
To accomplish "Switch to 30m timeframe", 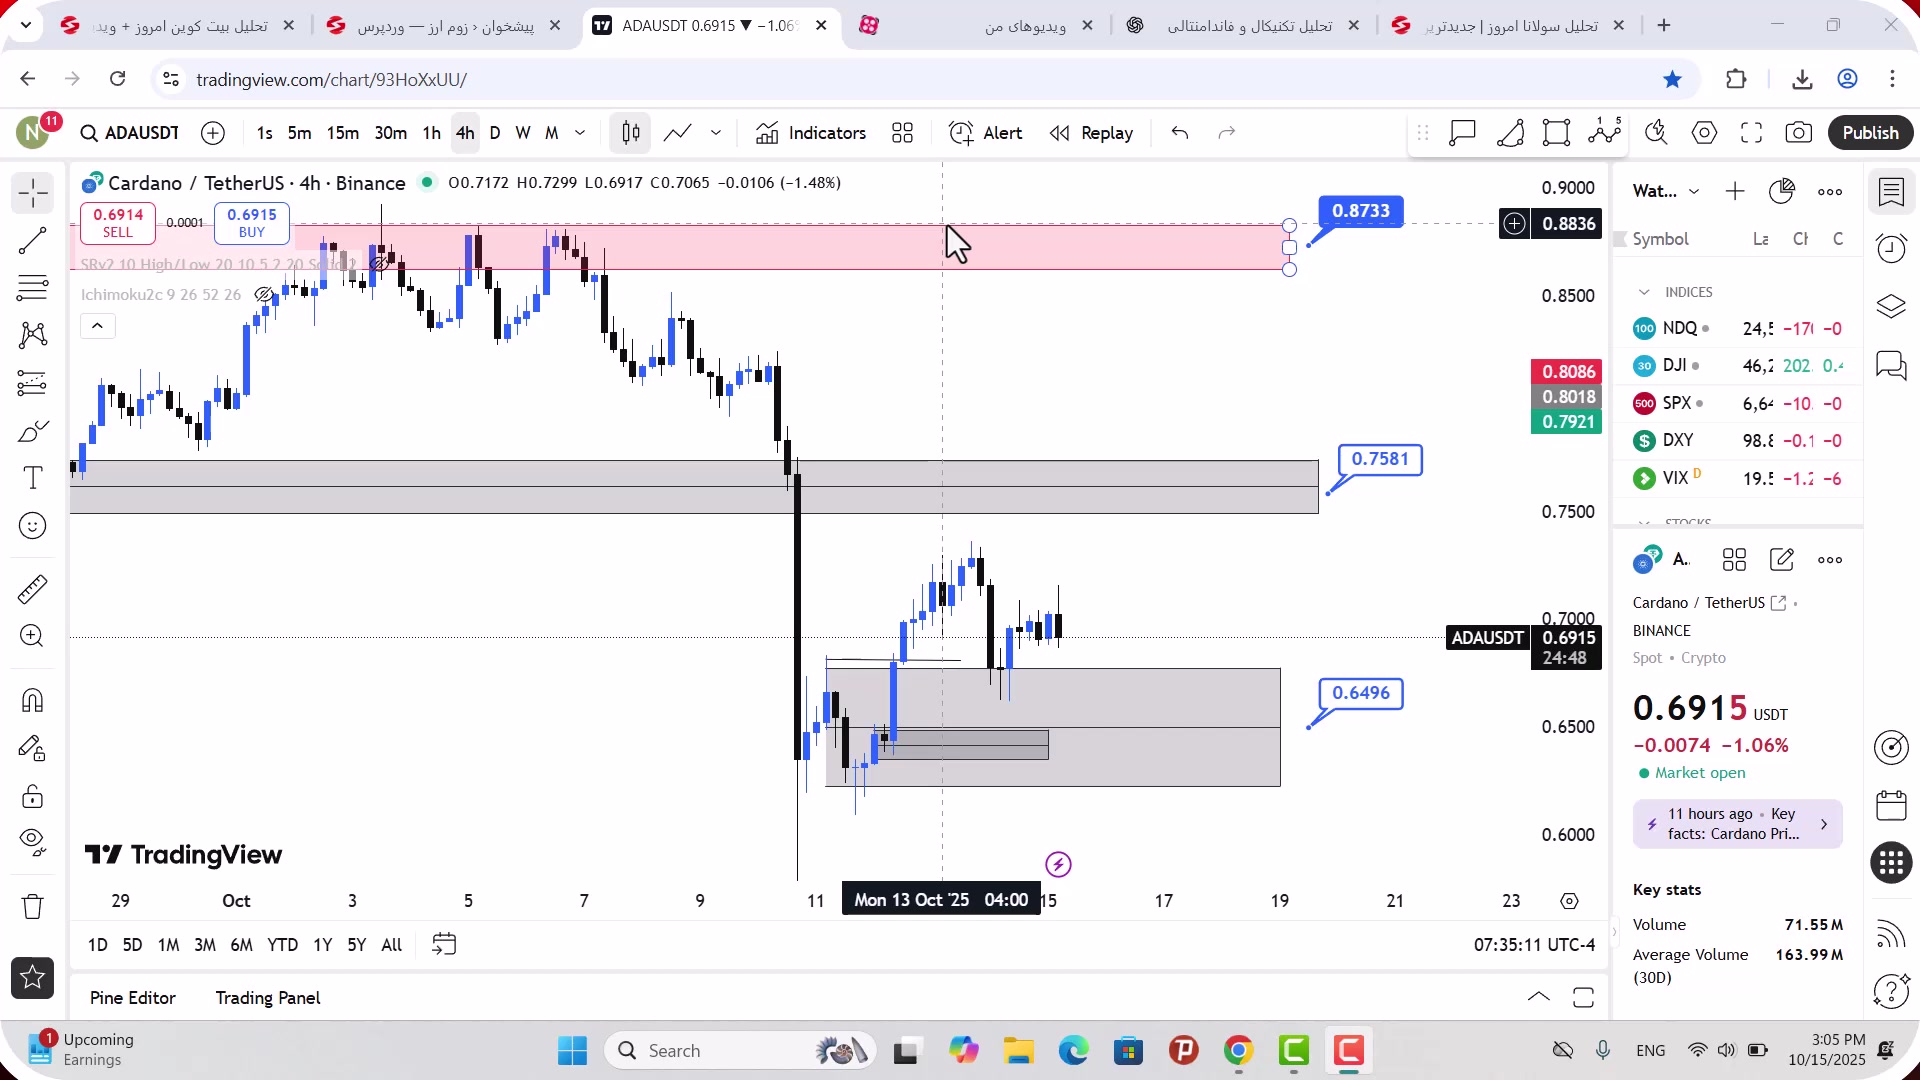I will [x=390, y=133].
